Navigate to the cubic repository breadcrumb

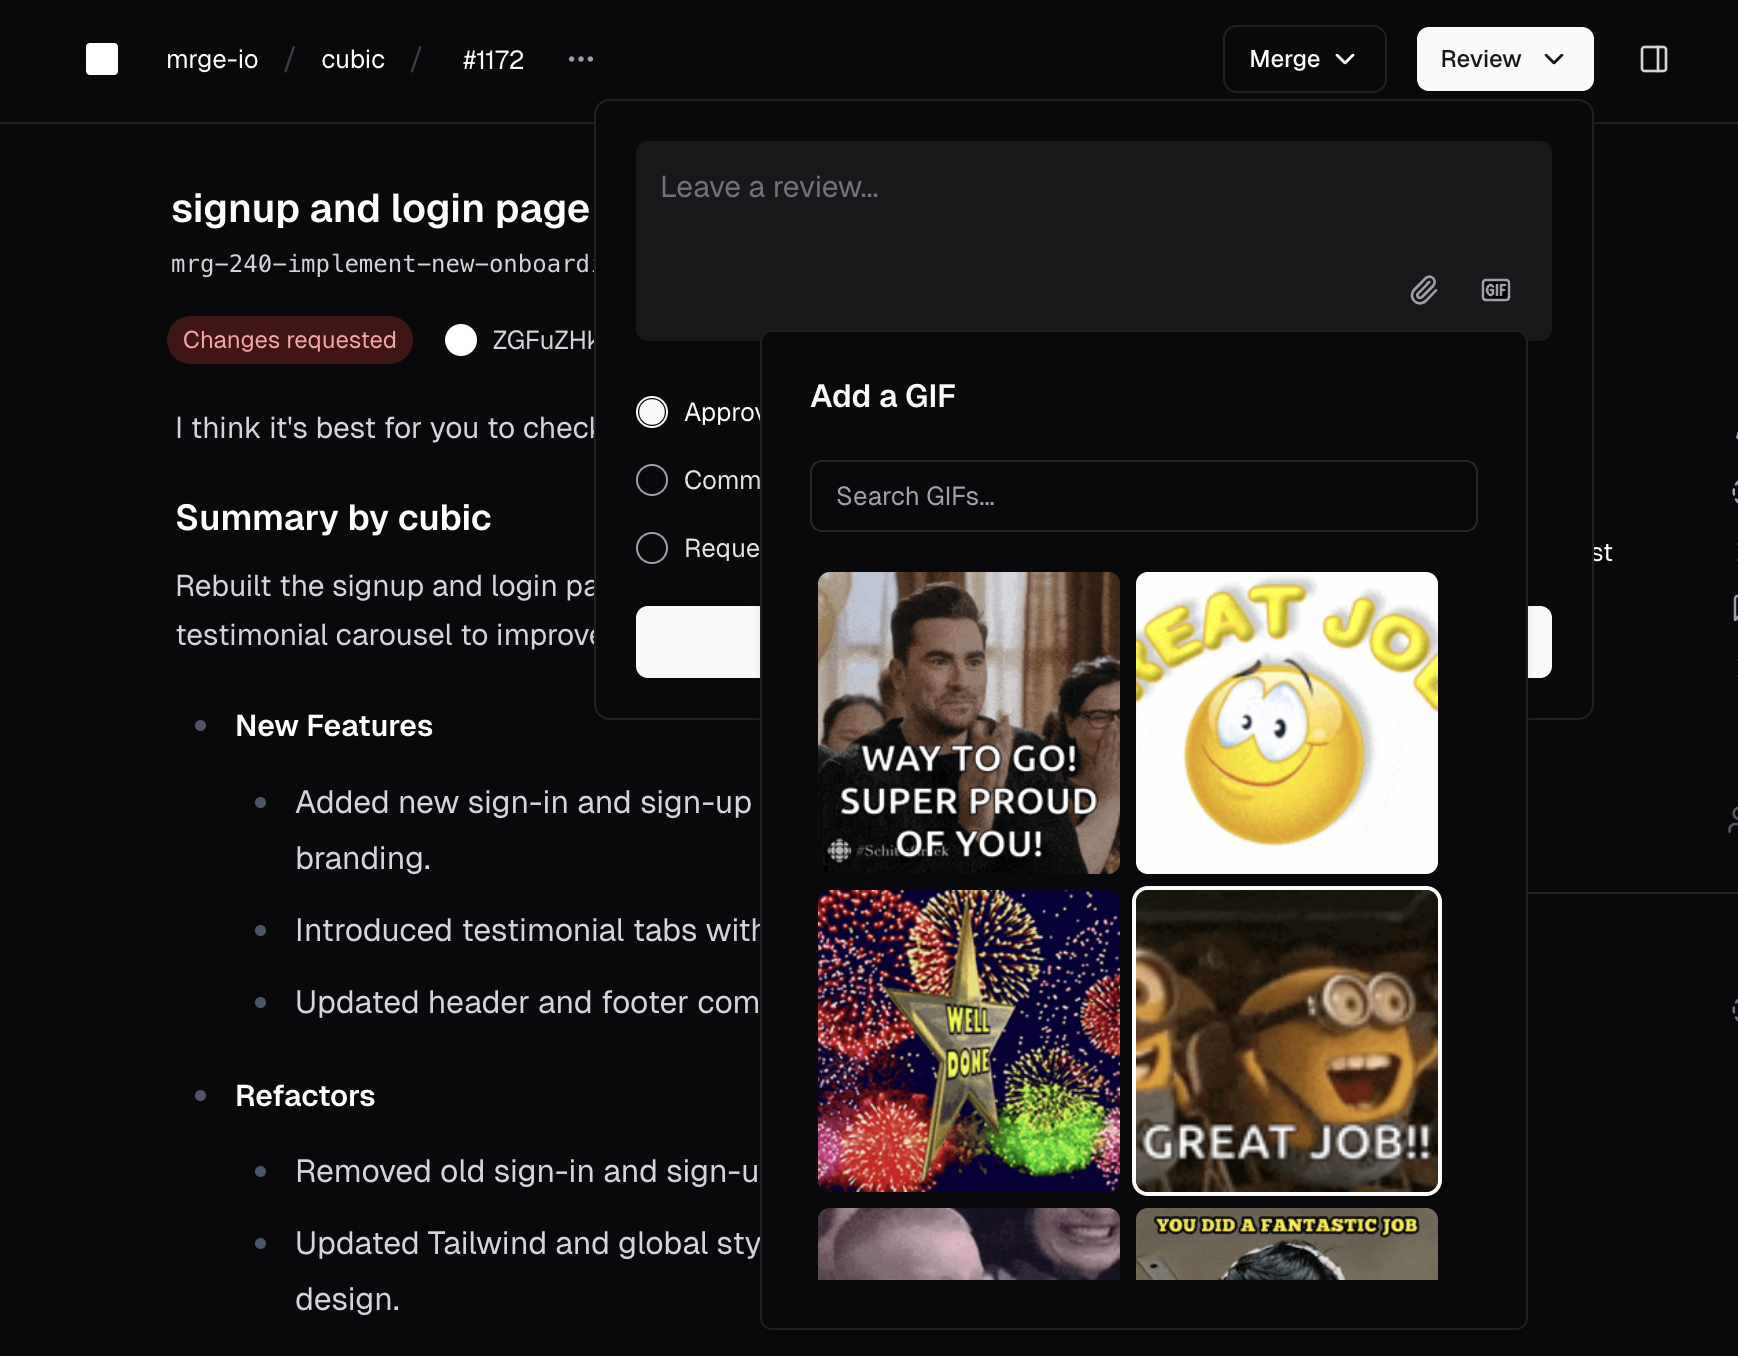352,59
